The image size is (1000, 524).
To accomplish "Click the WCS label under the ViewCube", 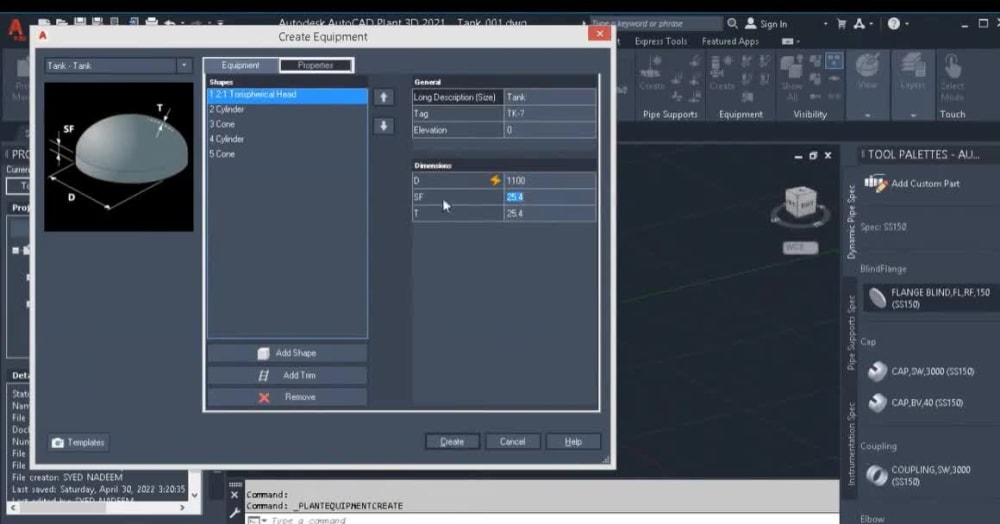I will [x=800, y=247].
